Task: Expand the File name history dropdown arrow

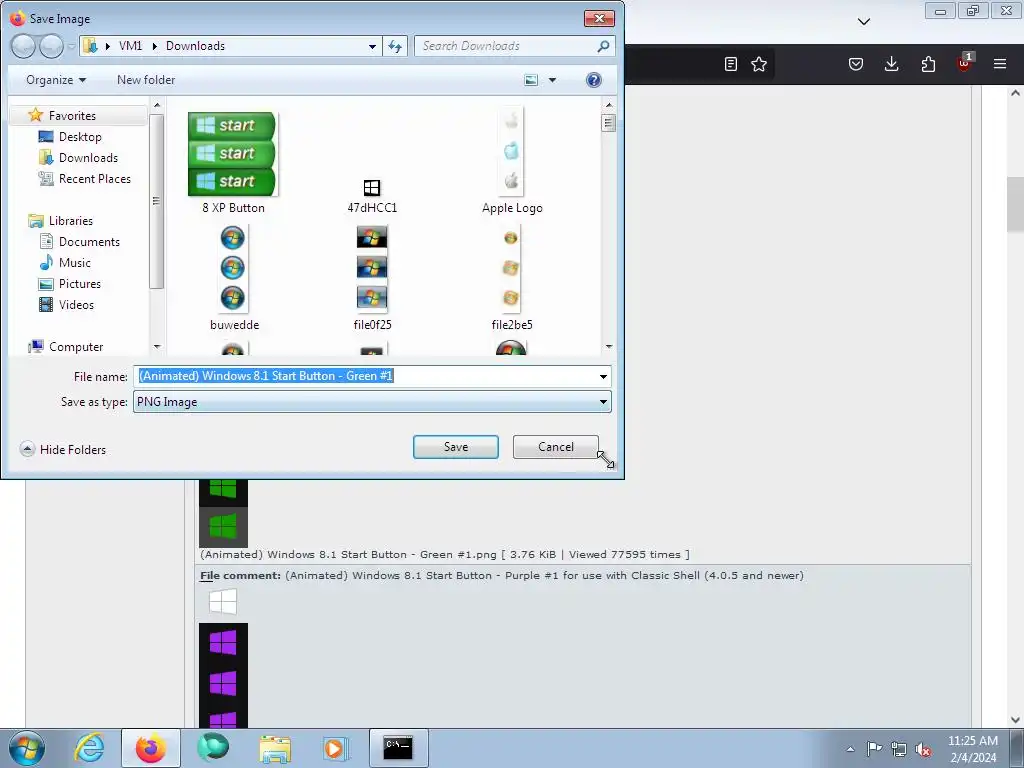Action: [603, 376]
